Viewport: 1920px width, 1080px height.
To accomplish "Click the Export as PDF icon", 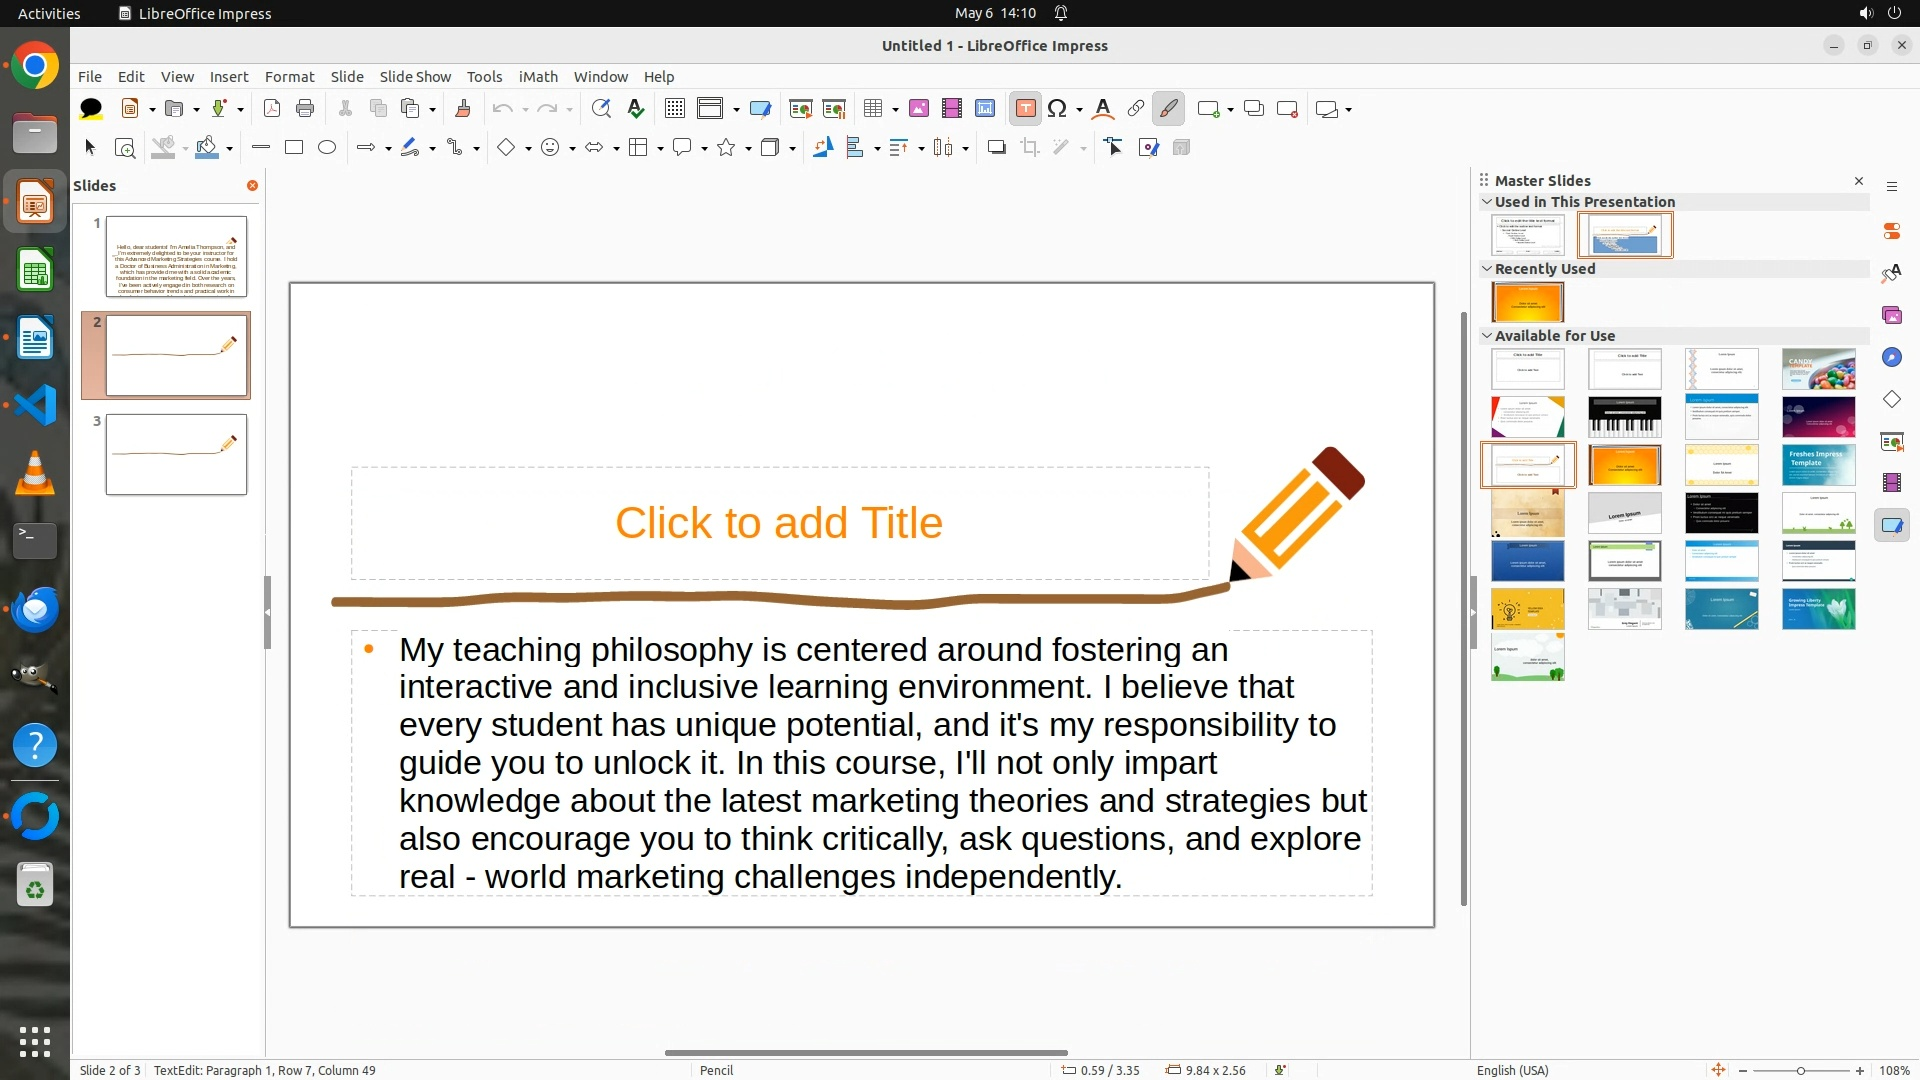I will 271,109.
